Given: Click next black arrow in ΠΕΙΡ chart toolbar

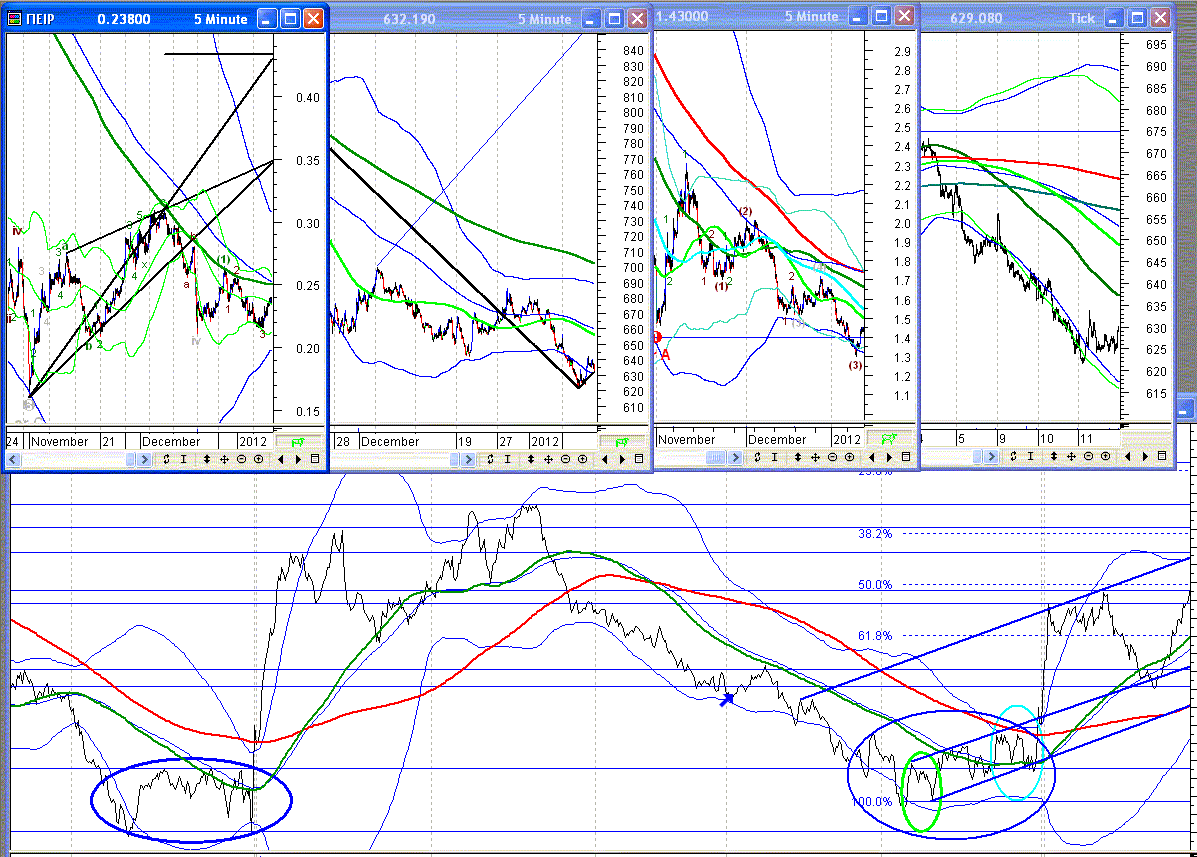Looking at the screenshot, I should point(298,459).
